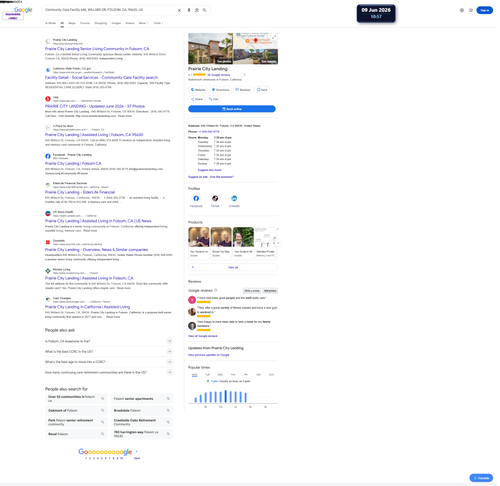Click the Reviews button in knowledge panel

click(243, 90)
